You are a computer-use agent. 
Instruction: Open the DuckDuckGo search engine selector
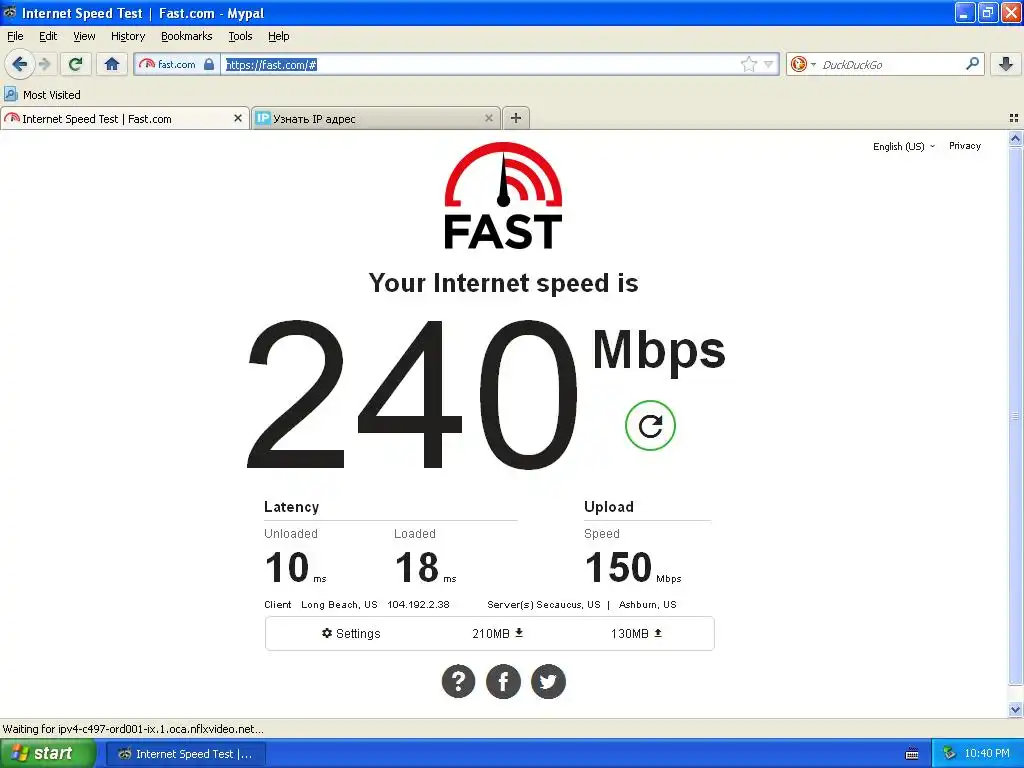803,64
